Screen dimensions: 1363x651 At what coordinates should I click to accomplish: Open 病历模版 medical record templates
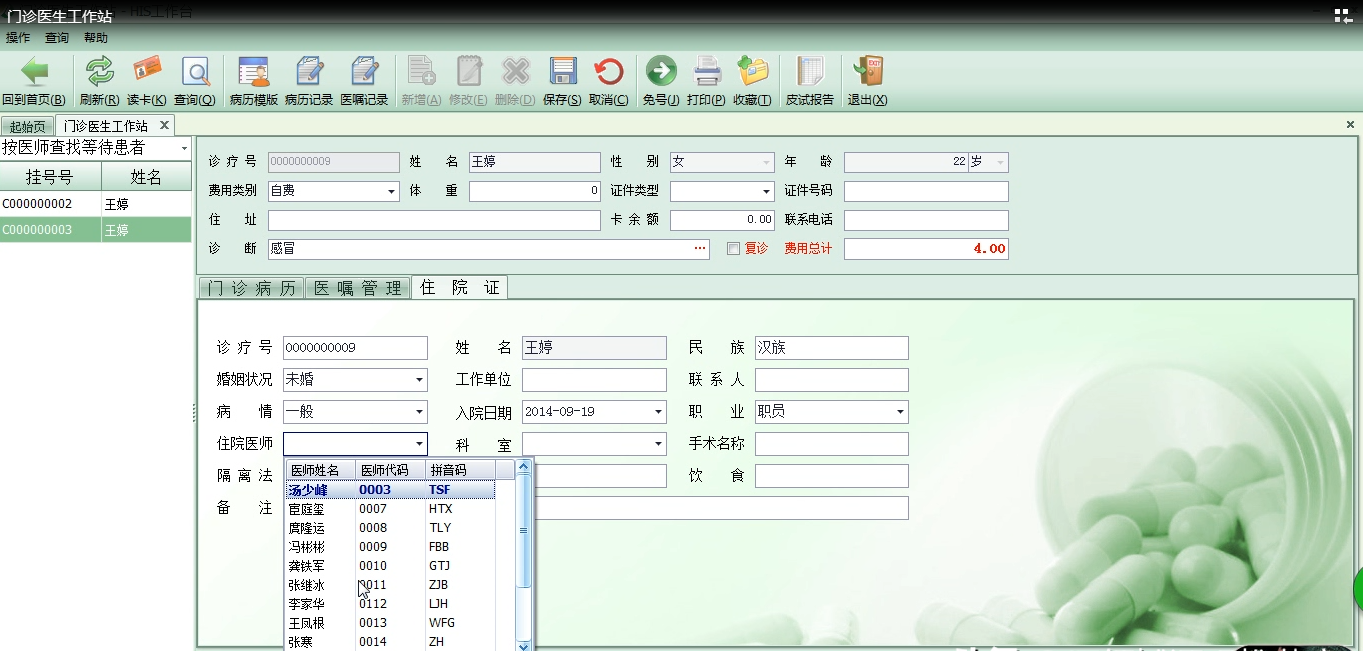pyautogui.click(x=253, y=81)
